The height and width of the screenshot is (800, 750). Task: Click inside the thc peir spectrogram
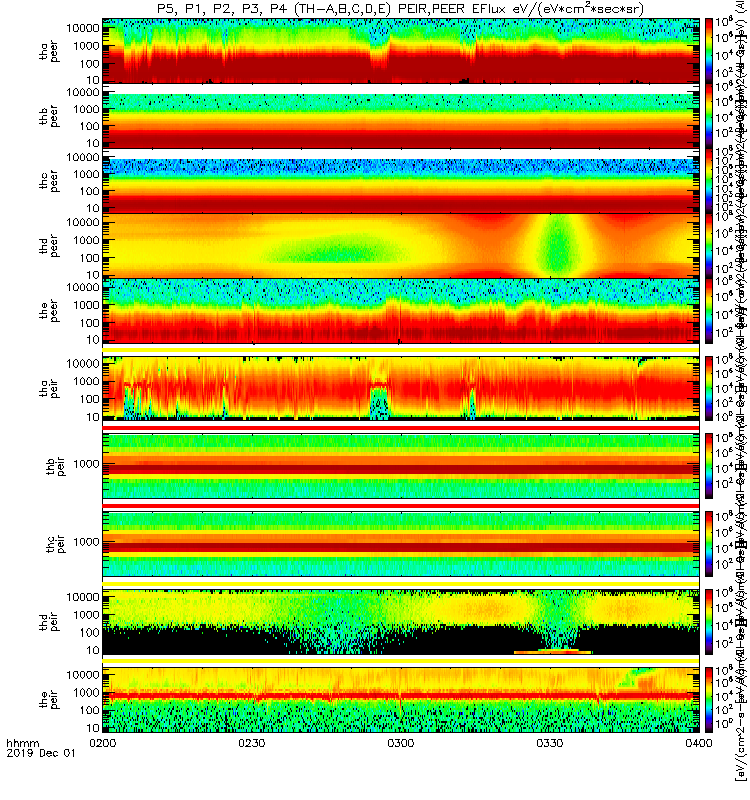click(401, 543)
